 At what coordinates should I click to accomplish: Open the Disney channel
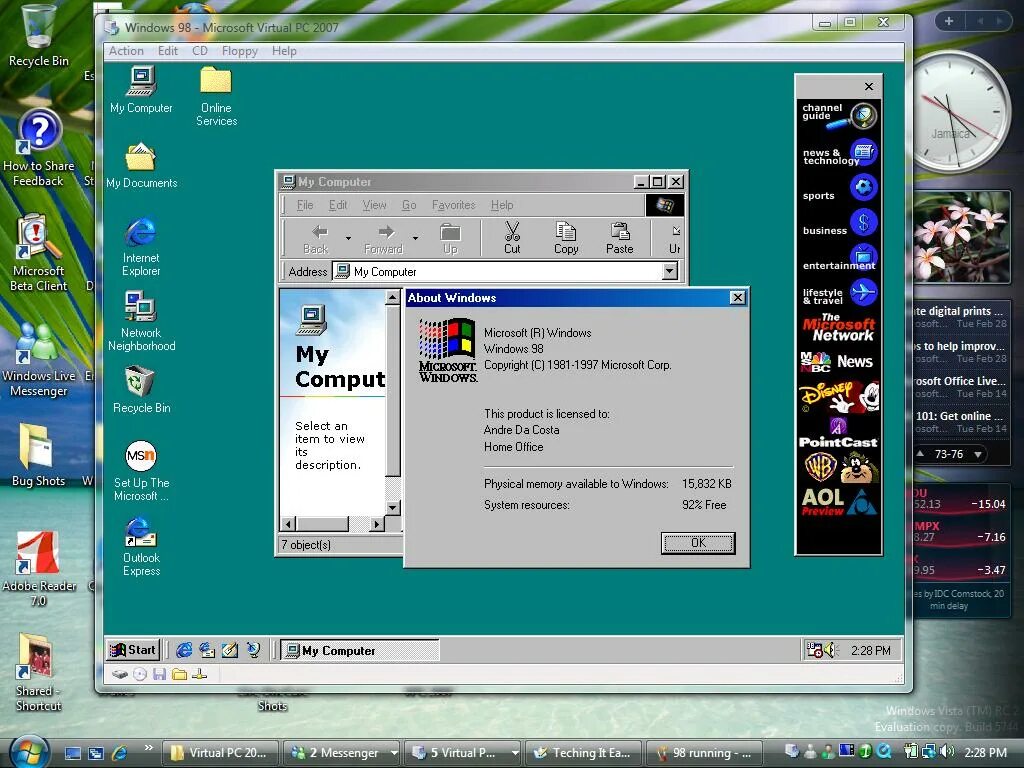point(839,396)
